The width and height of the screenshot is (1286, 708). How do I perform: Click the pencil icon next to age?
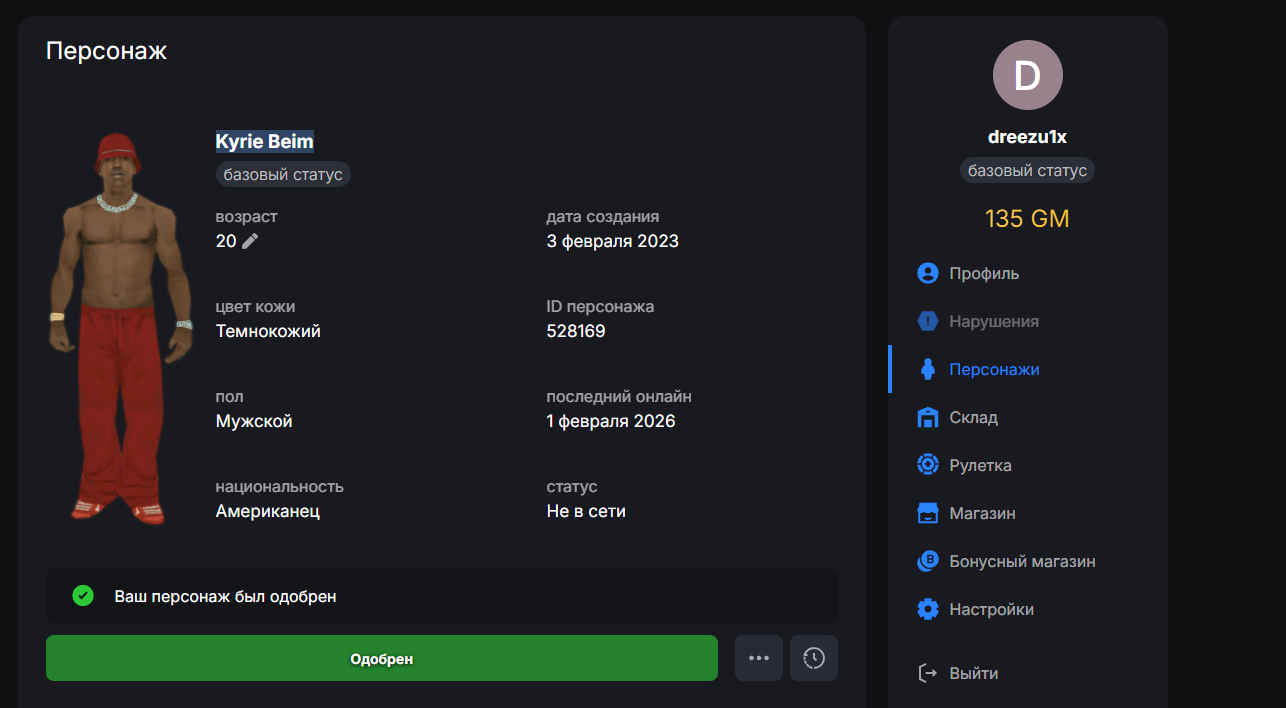click(x=250, y=241)
